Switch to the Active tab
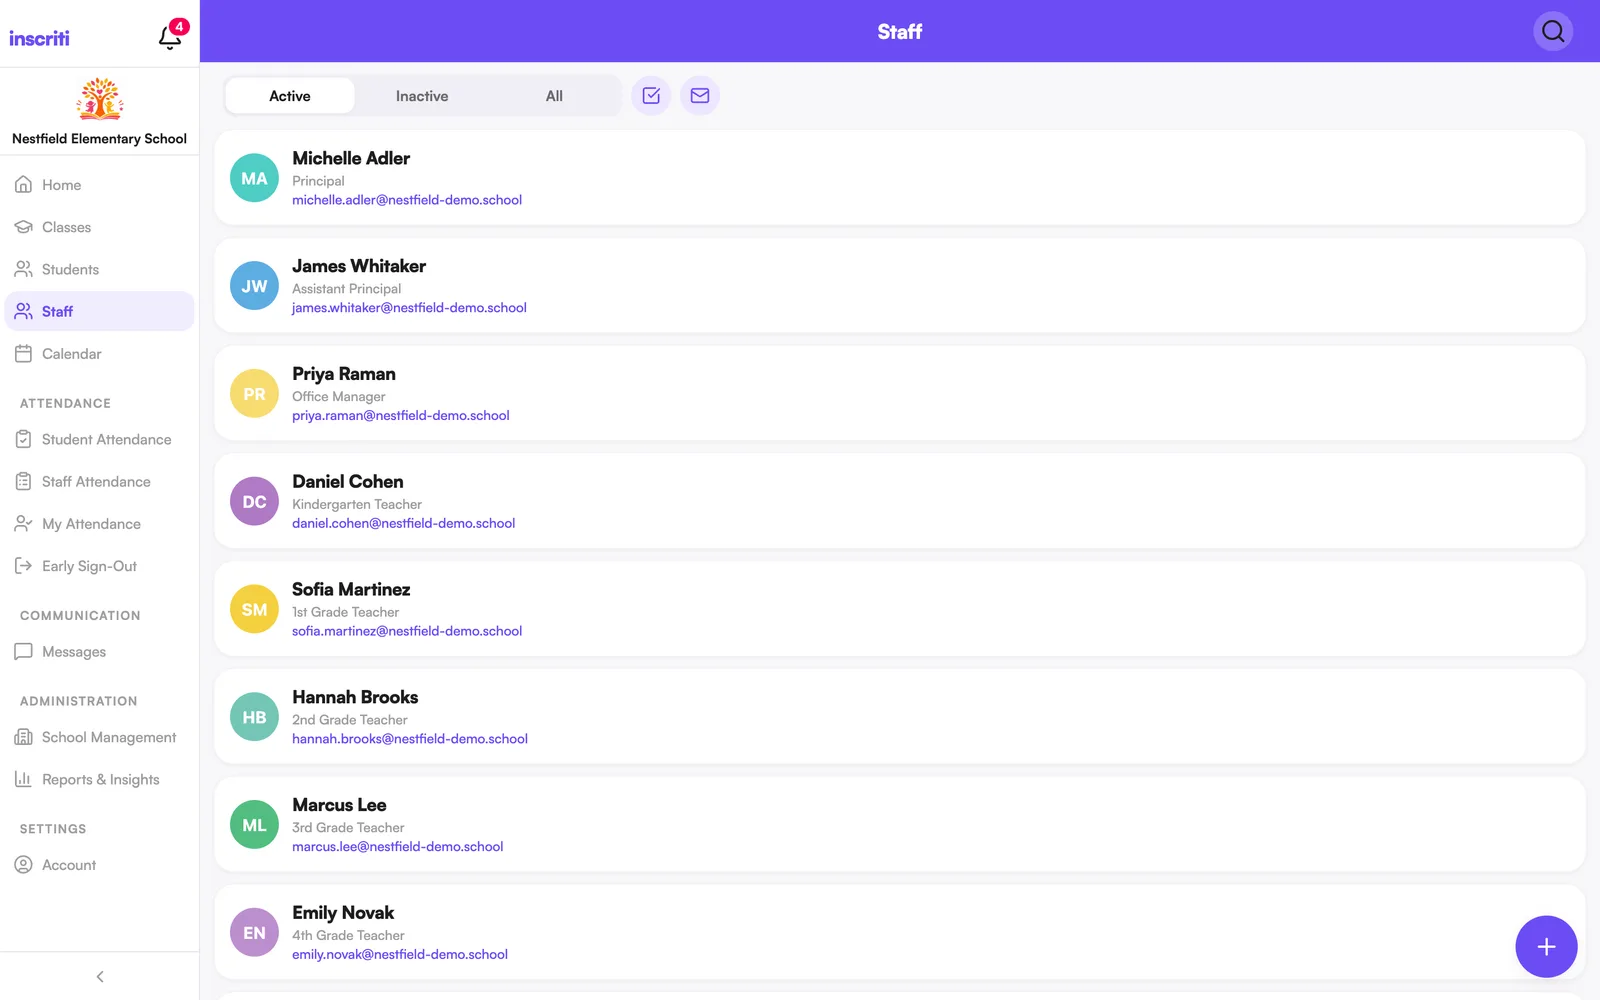 (290, 96)
